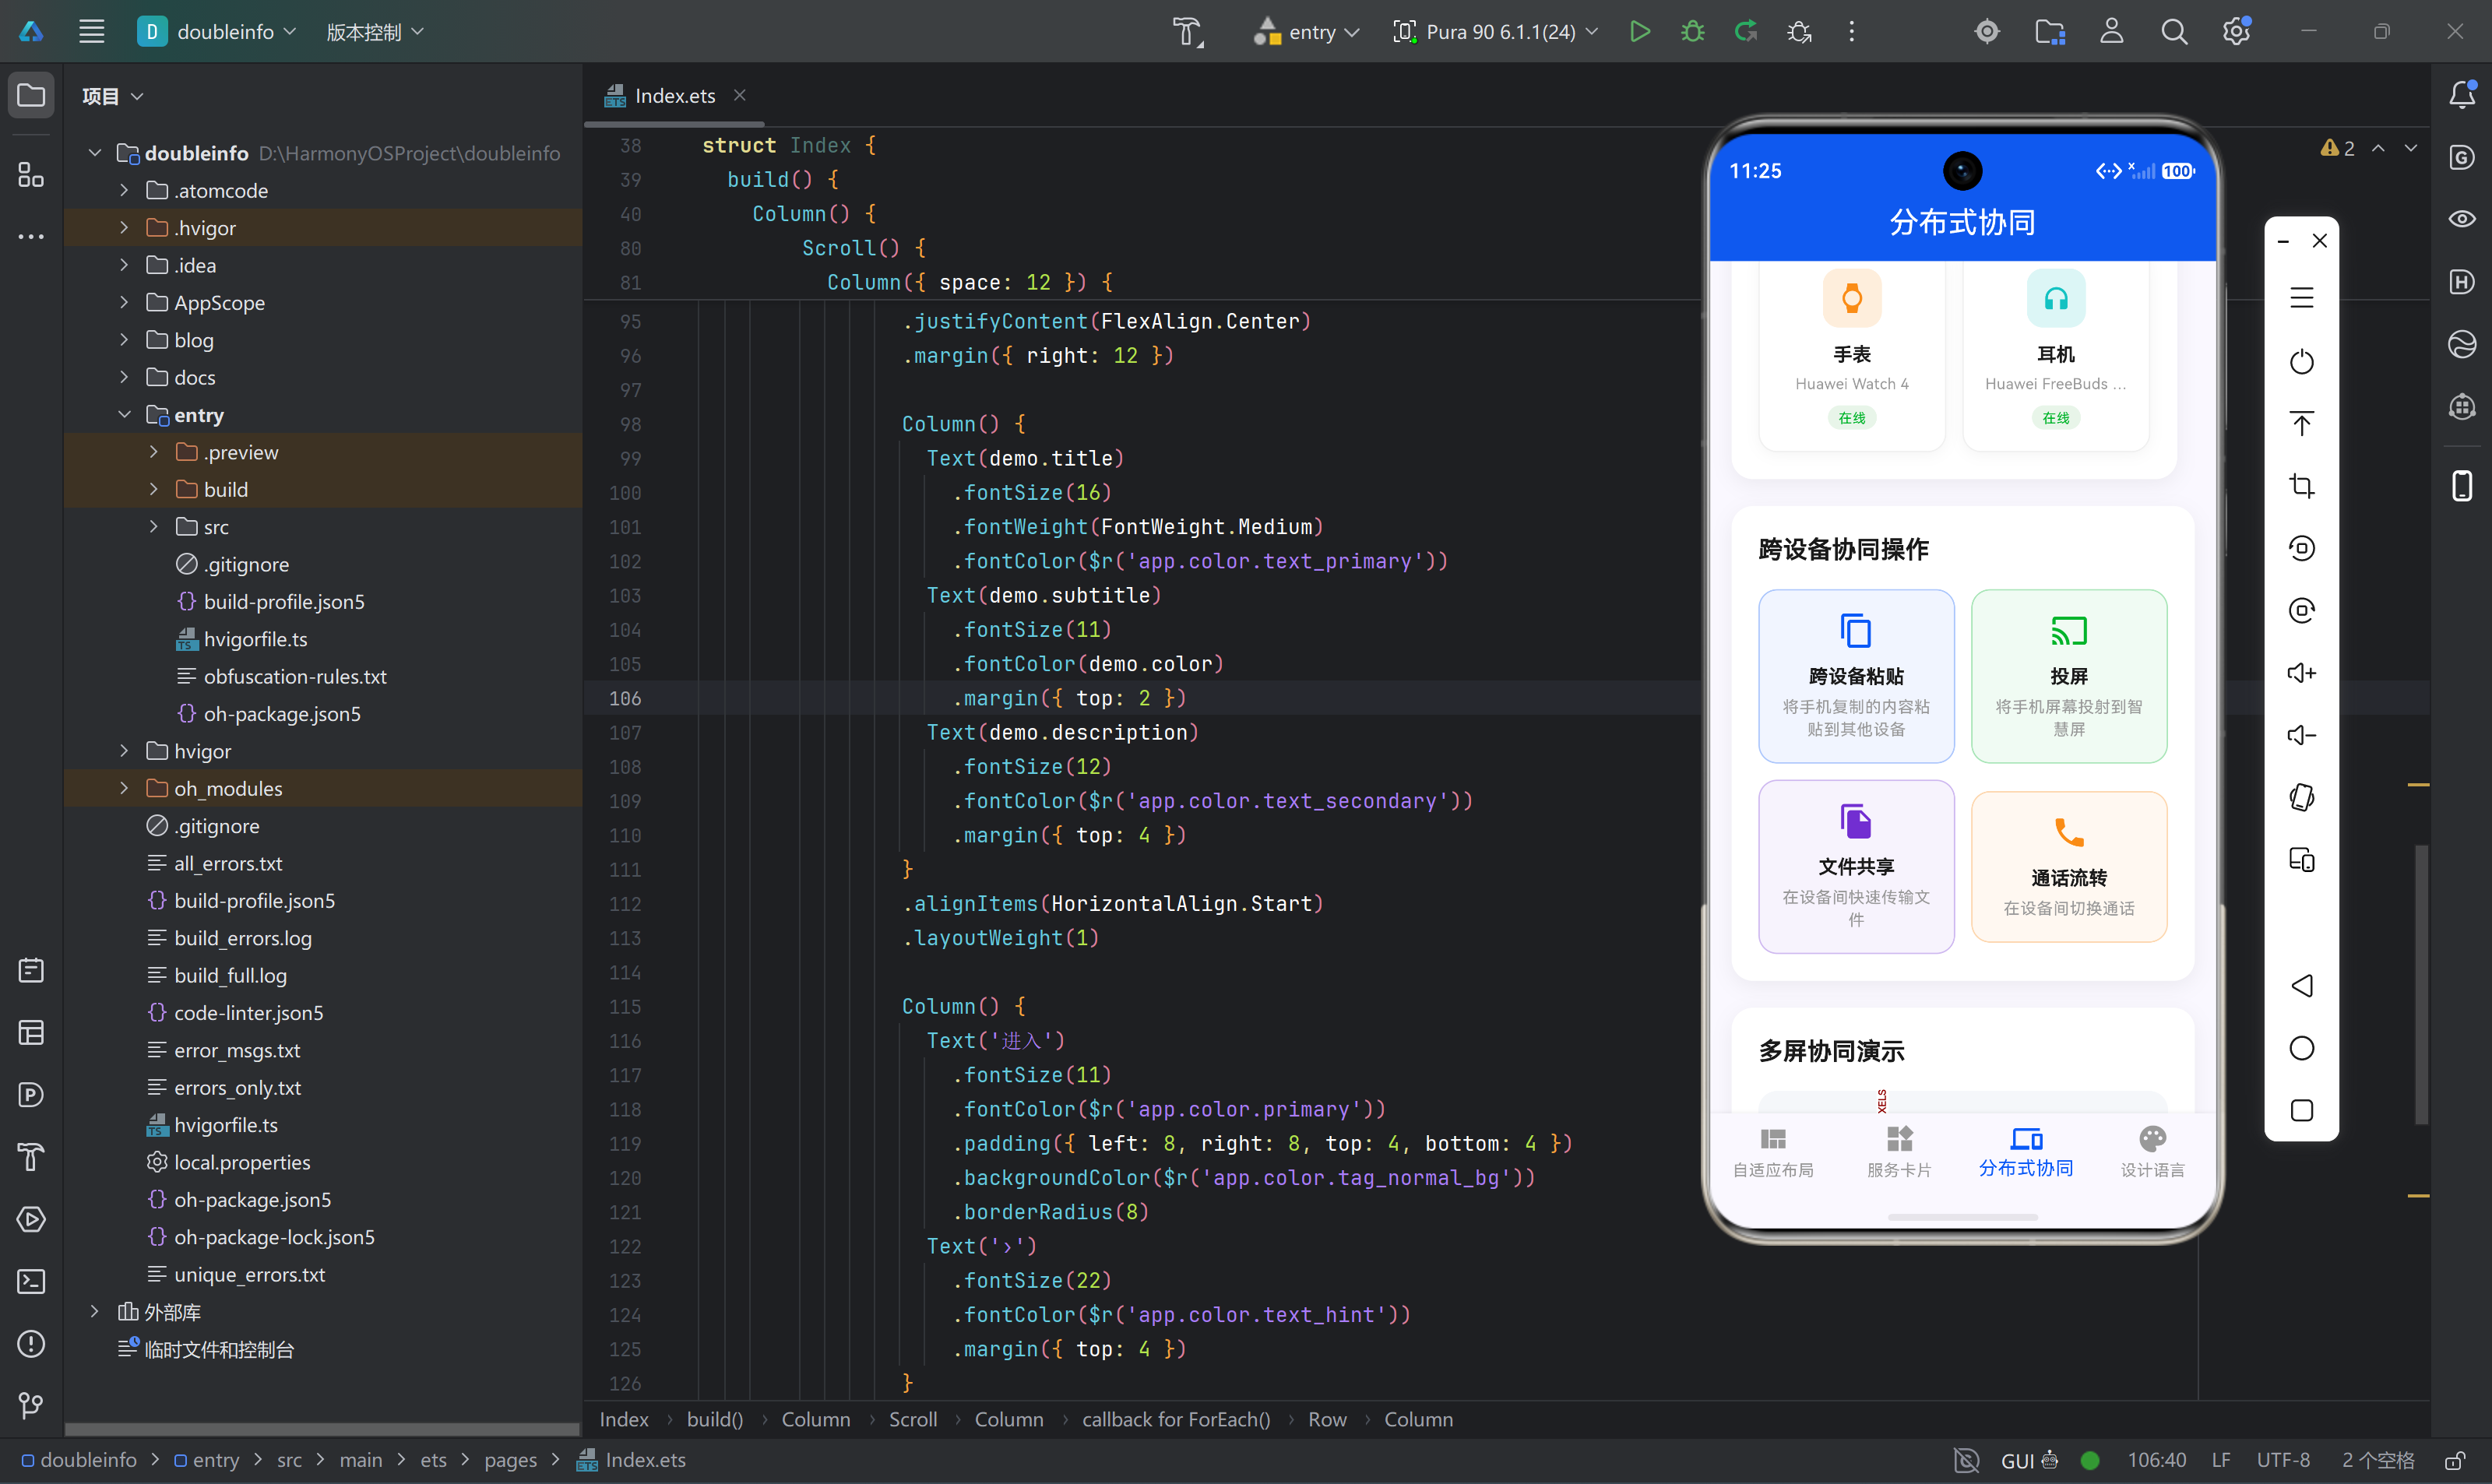
Task: Click emulator power button icon
Action: pos(2301,361)
